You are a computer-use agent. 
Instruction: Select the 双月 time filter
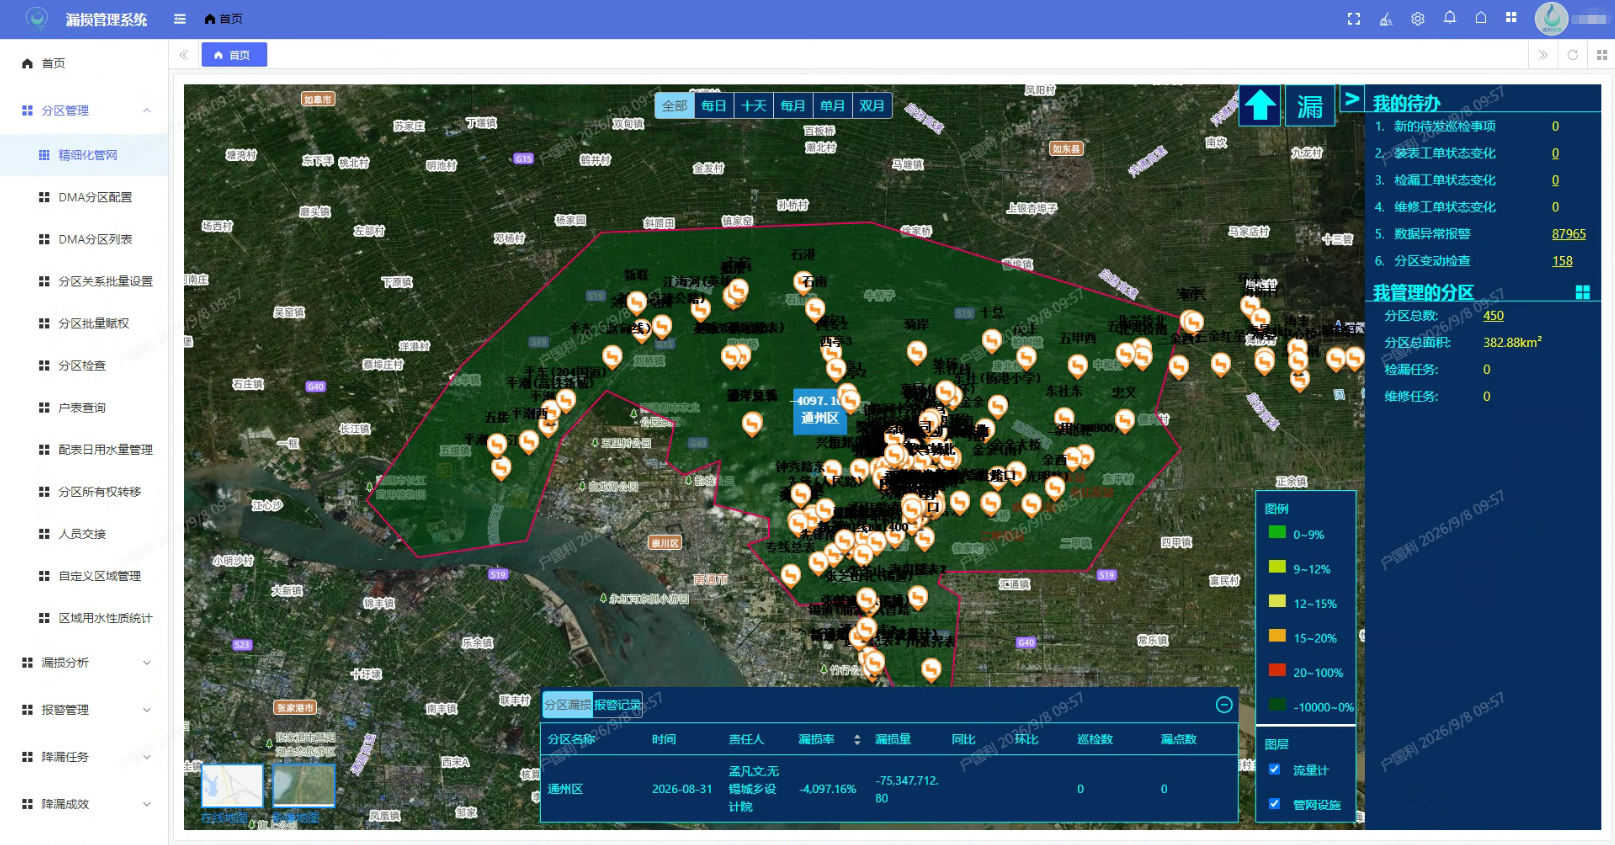[x=872, y=106]
